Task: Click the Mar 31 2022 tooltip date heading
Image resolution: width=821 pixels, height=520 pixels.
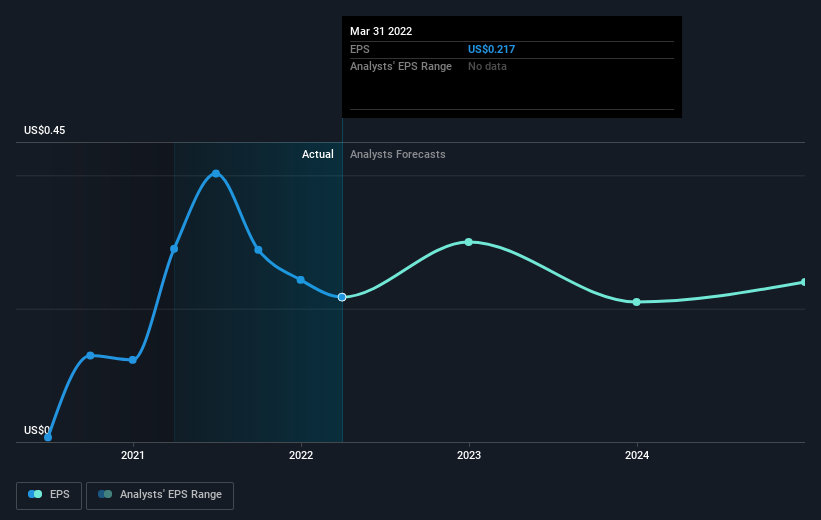Action: [x=381, y=31]
